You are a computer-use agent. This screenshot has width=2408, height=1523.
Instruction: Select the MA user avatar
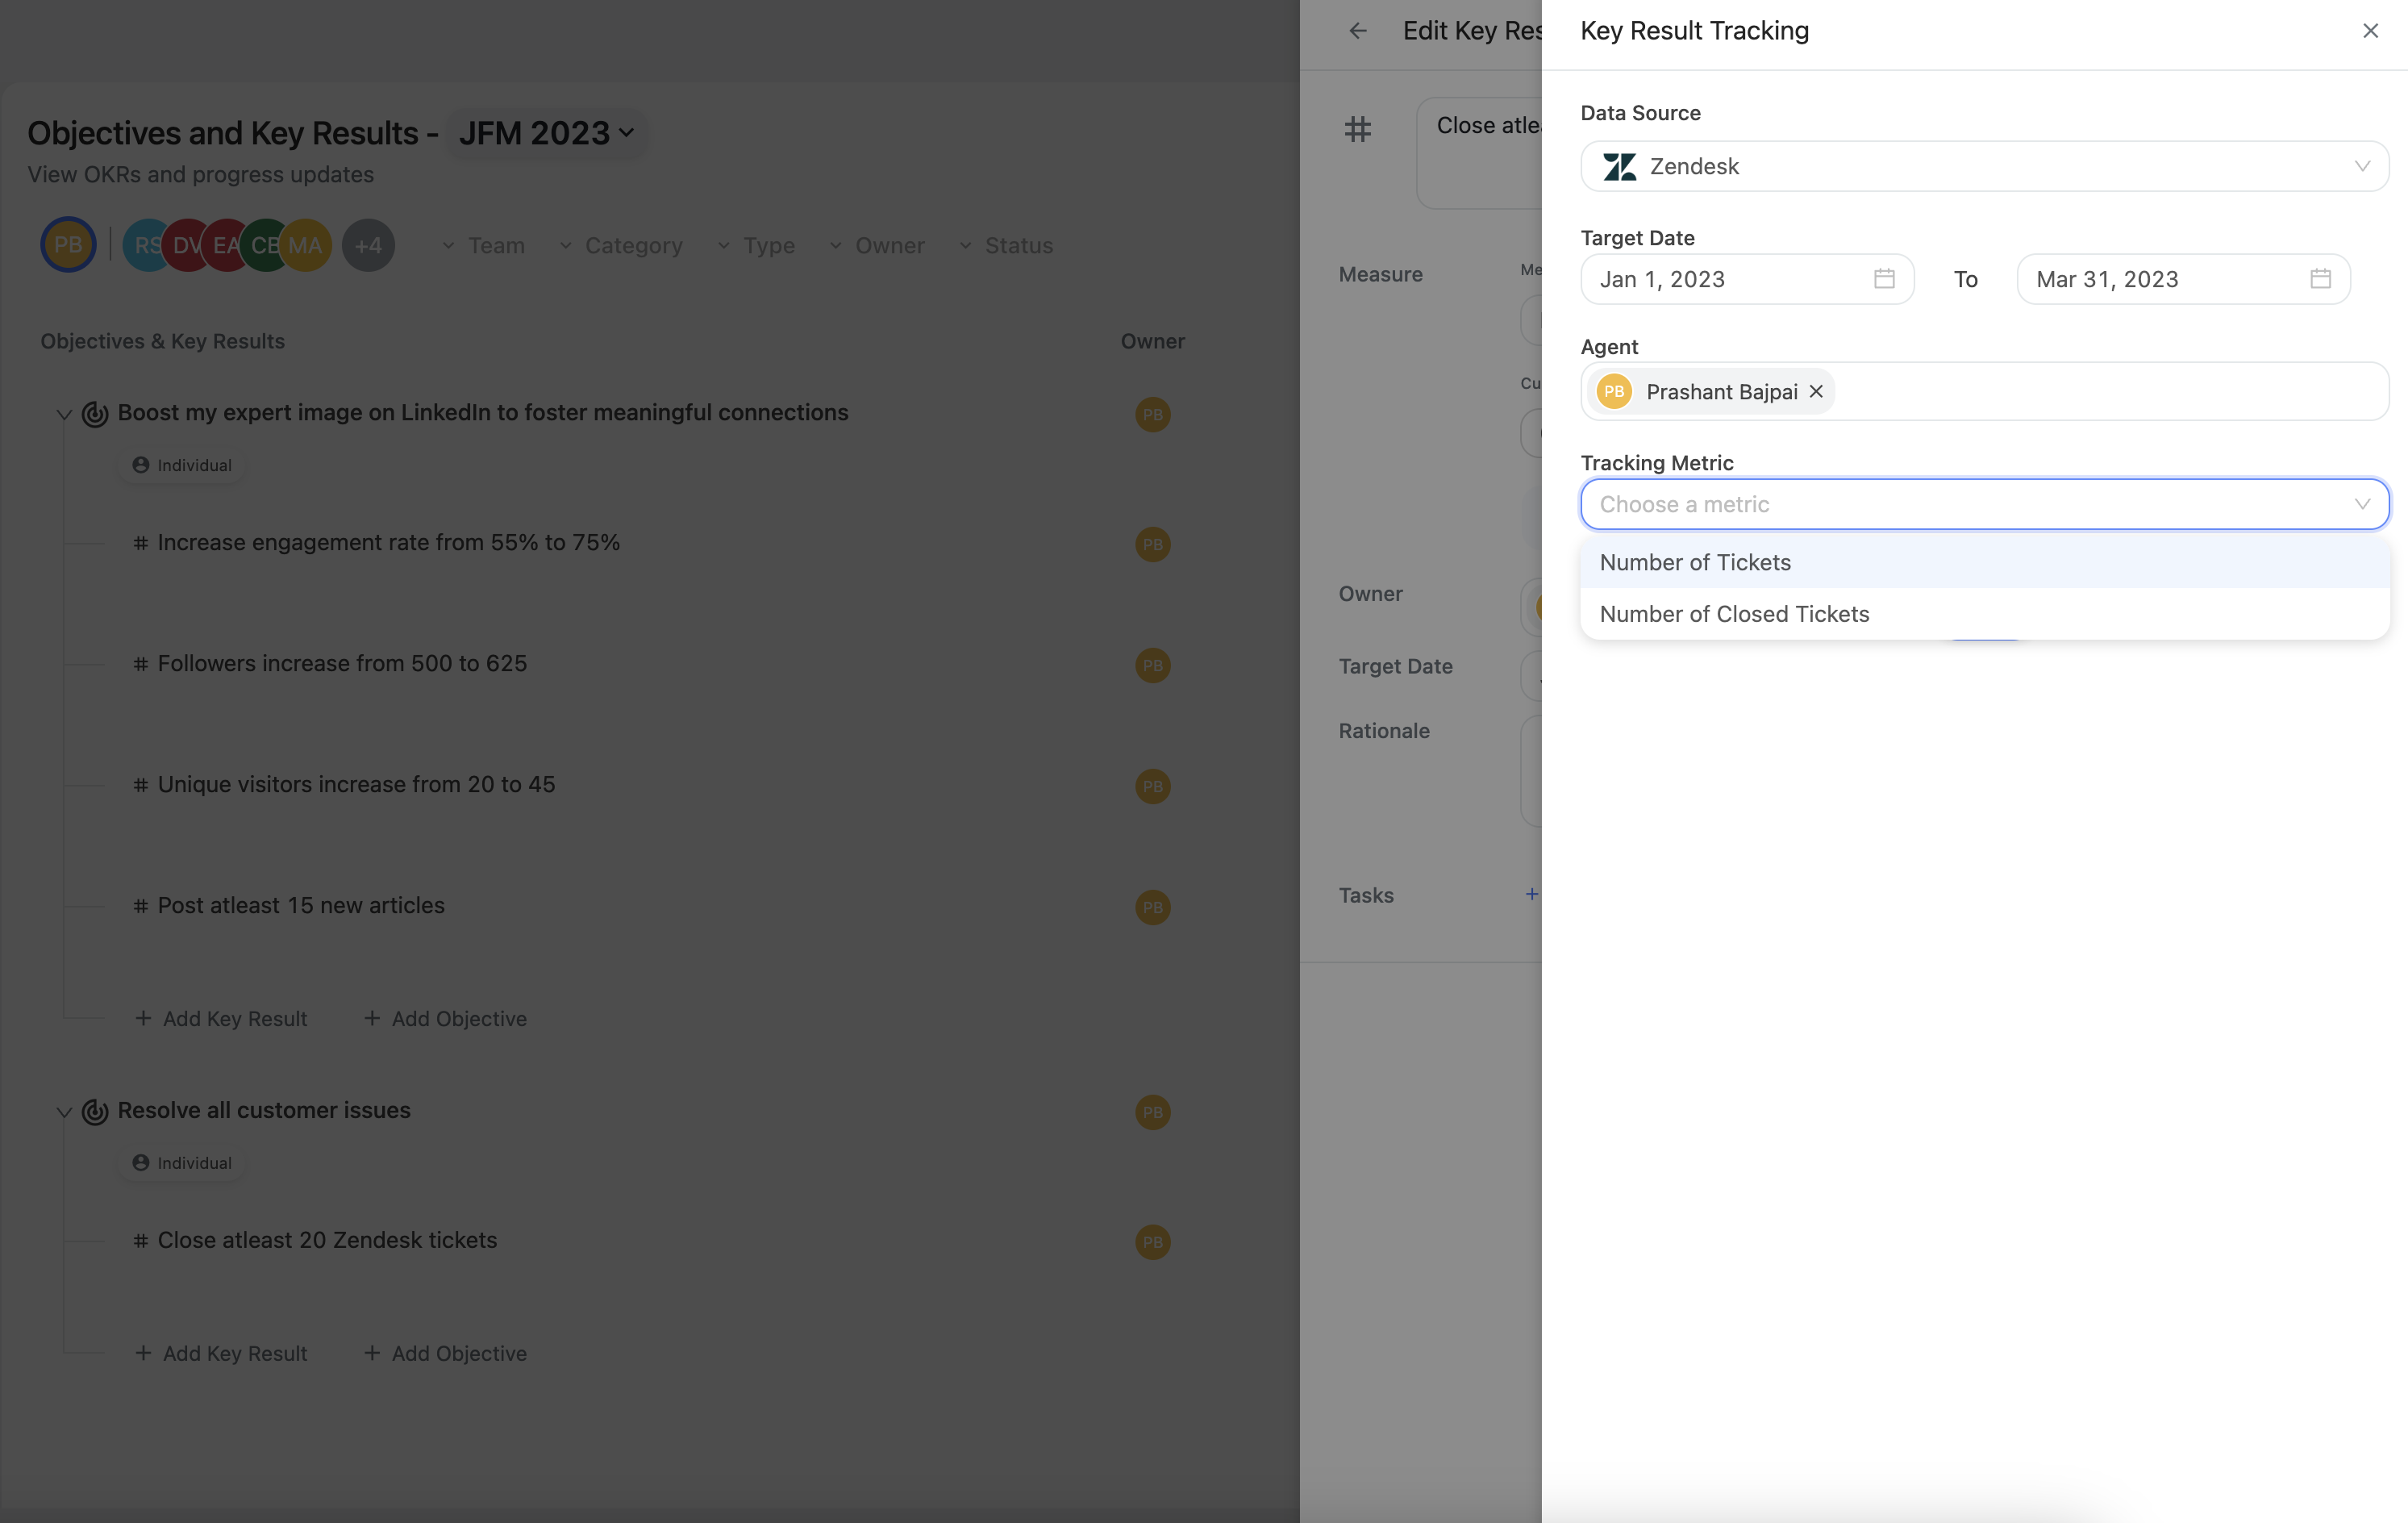click(305, 245)
